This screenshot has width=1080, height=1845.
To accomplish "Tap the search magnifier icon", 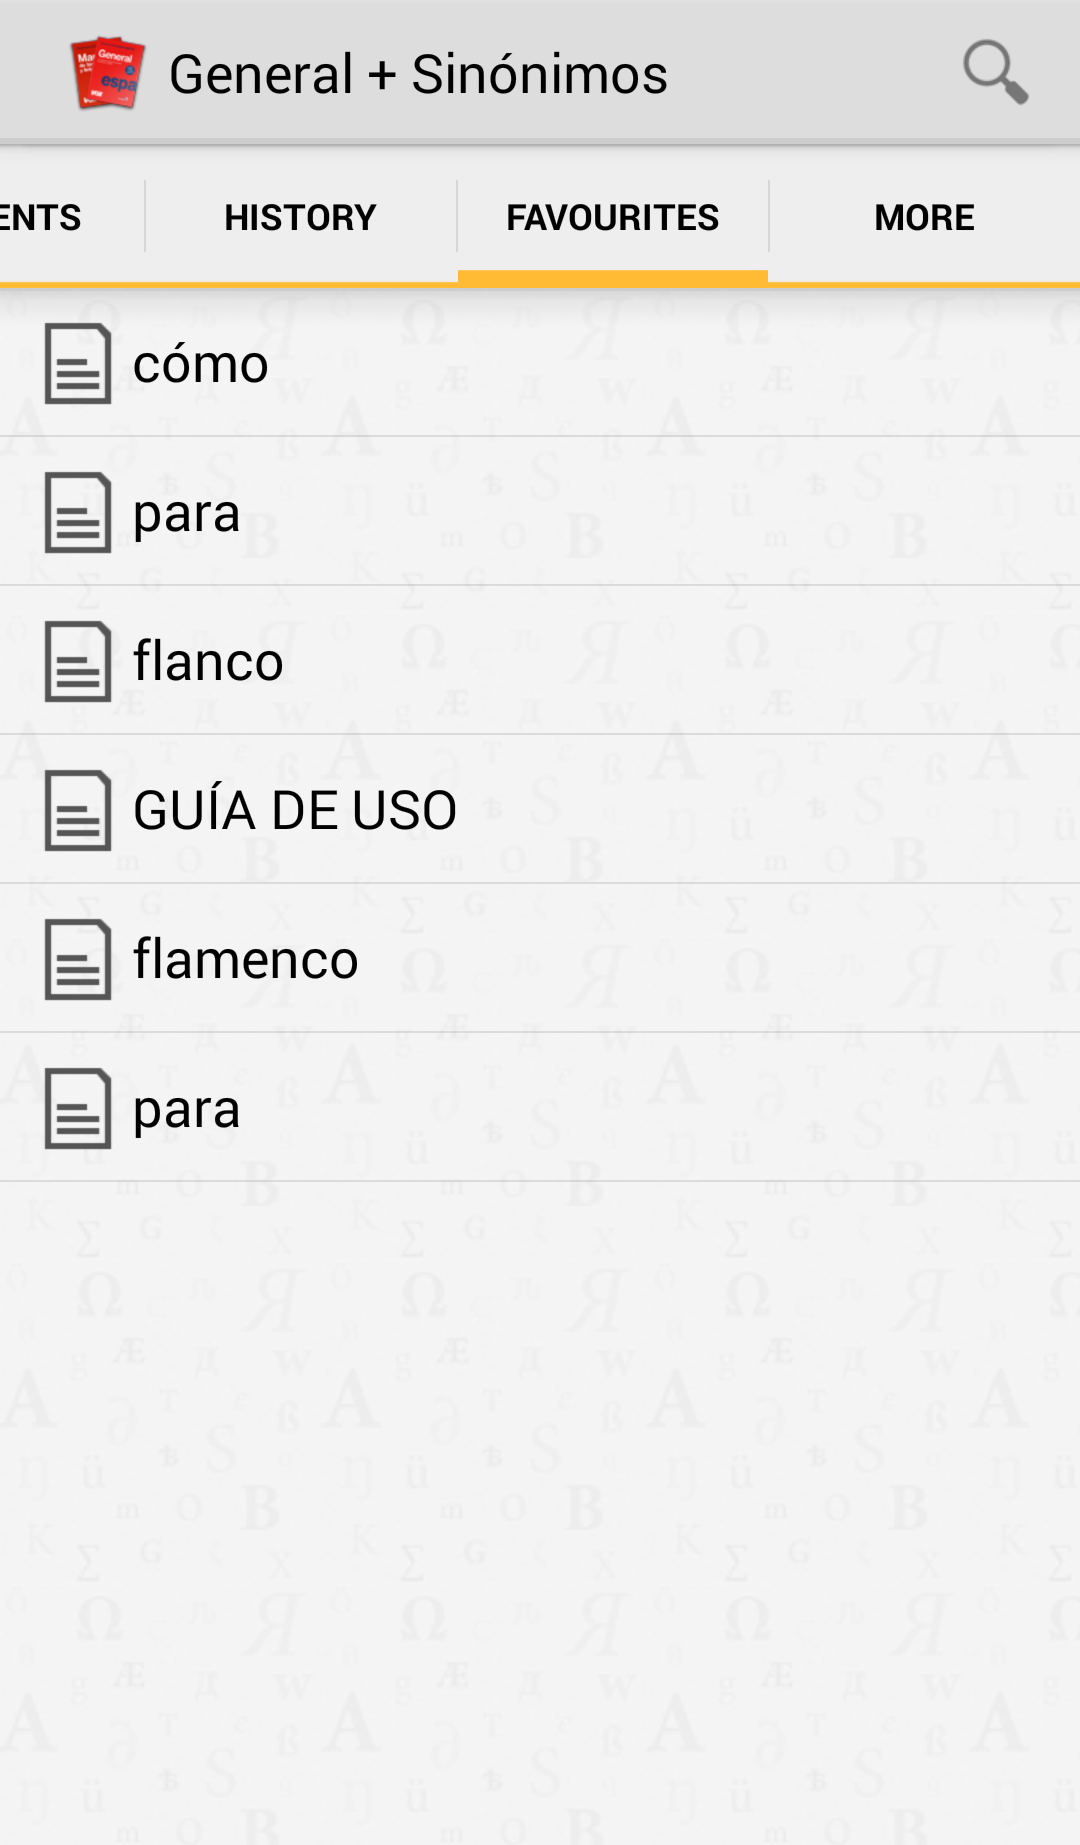I will (x=995, y=72).
